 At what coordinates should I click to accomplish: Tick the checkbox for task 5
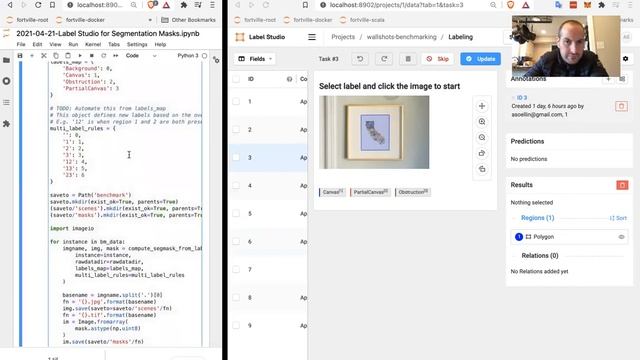coord(236,213)
